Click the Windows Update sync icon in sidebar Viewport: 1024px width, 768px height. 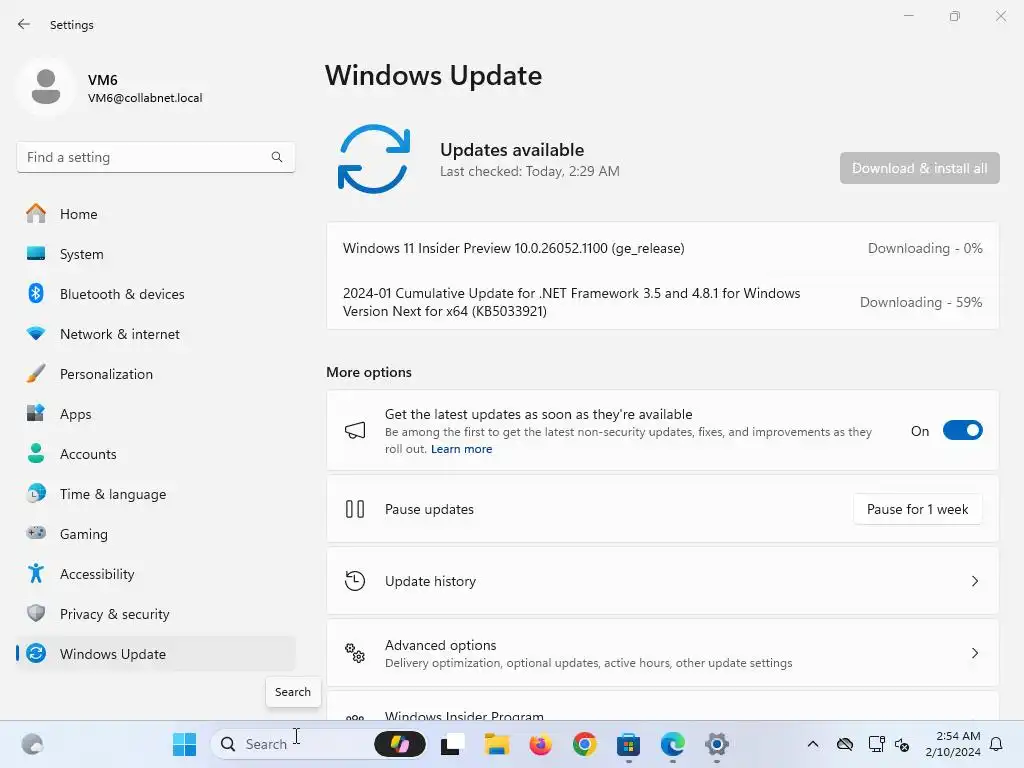[x=36, y=653]
